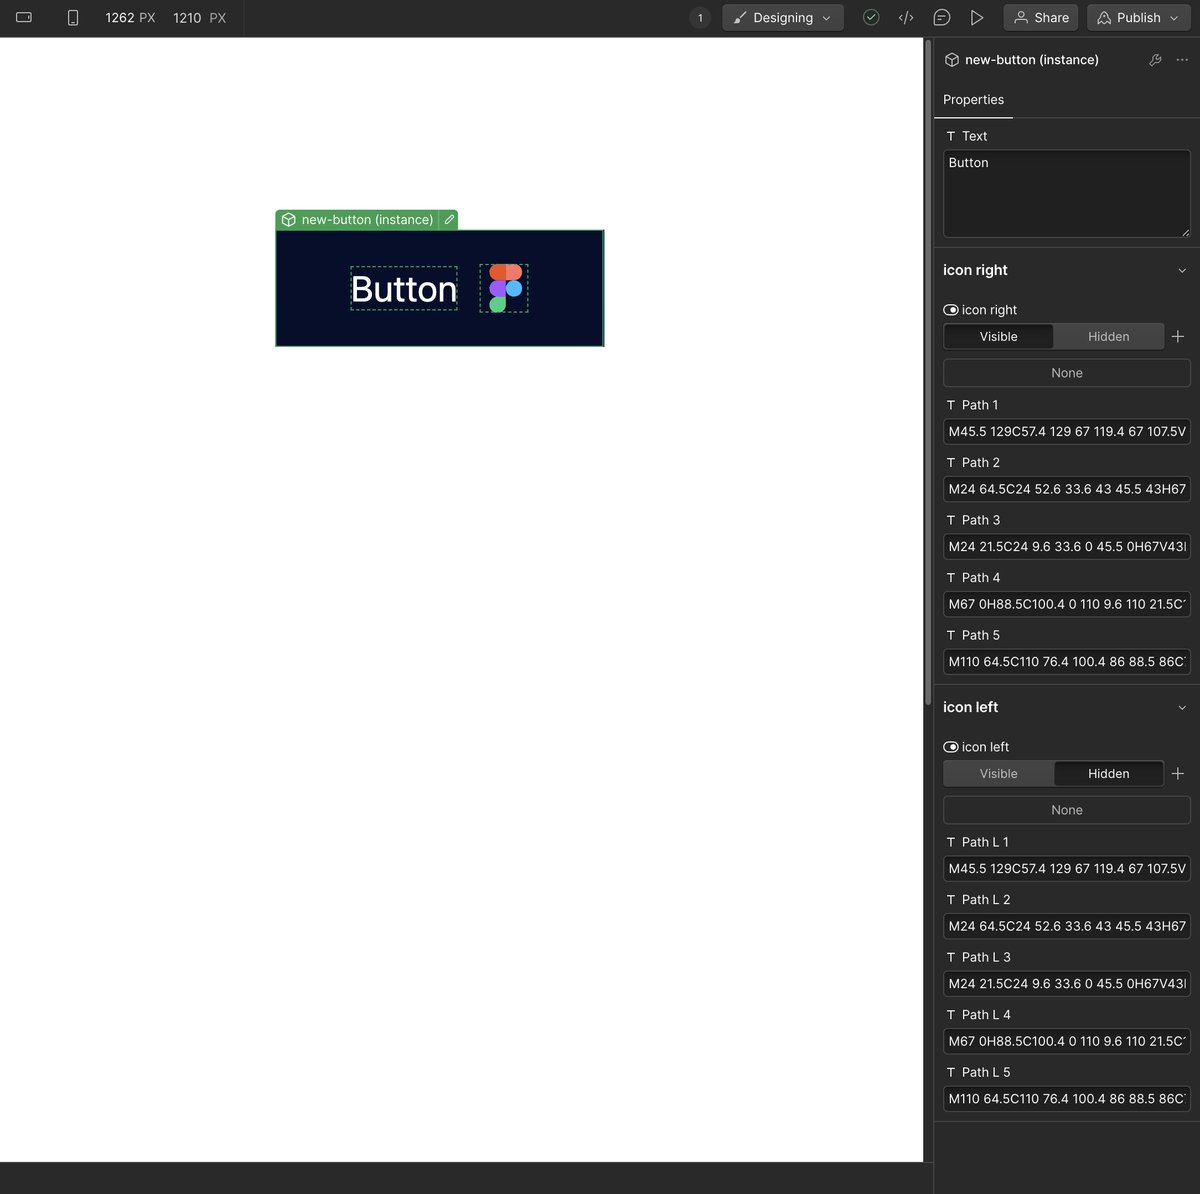This screenshot has width=1200, height=1194.
Task: Click the Path 4 input field
Action: [x=1067, y=604]
